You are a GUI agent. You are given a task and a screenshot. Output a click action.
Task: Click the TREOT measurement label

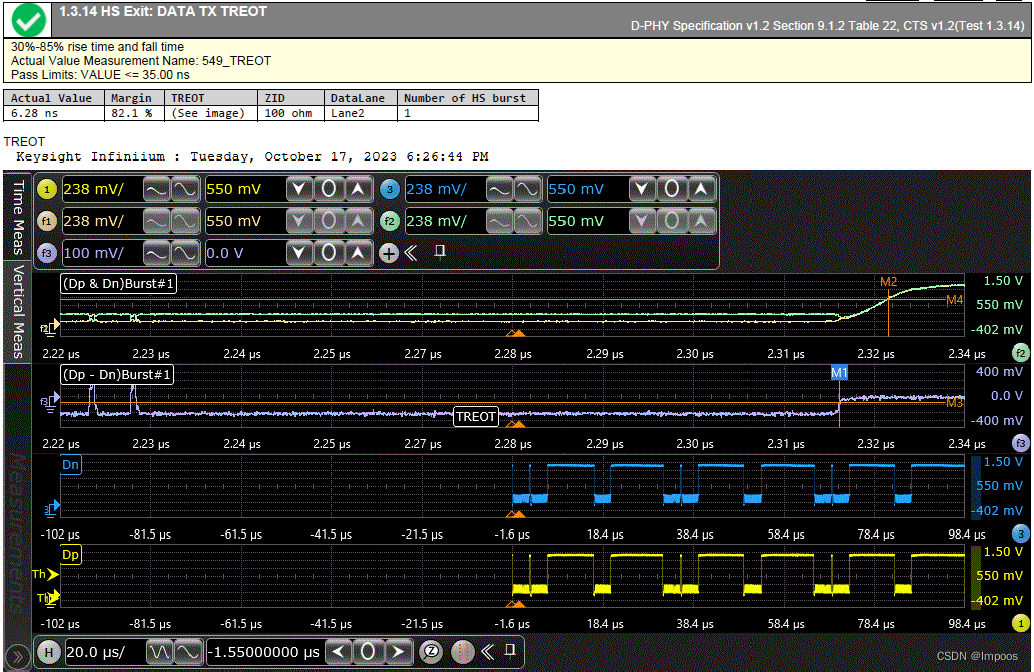tap(475, 417)
